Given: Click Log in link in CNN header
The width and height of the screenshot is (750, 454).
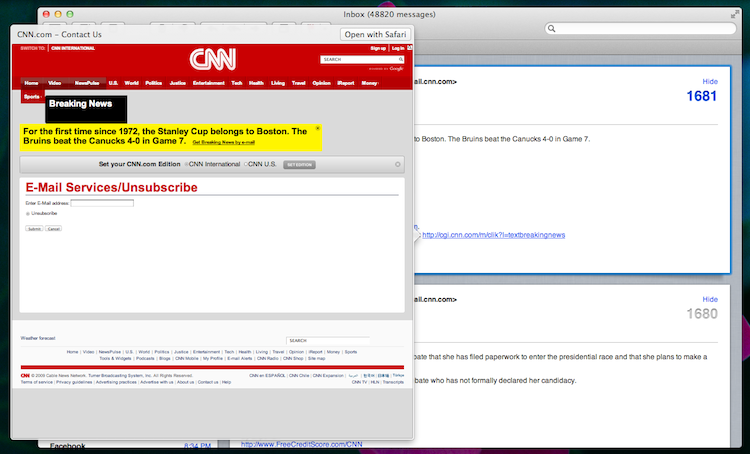Looking at the screenshot, I should (x=398, y=48).
